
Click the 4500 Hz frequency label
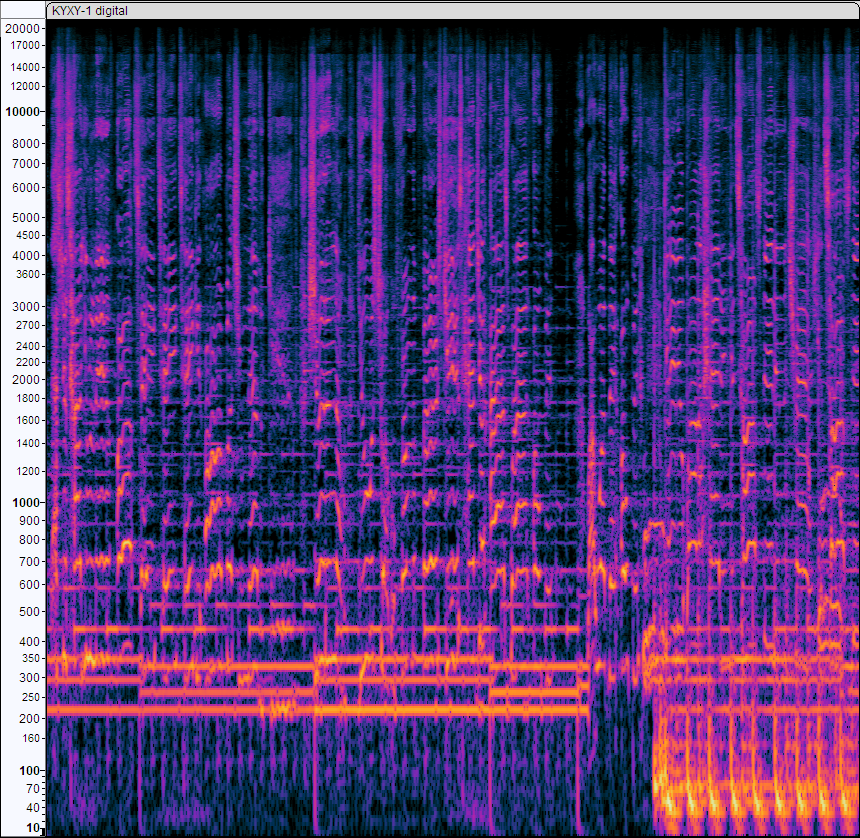tap(28, 235)
